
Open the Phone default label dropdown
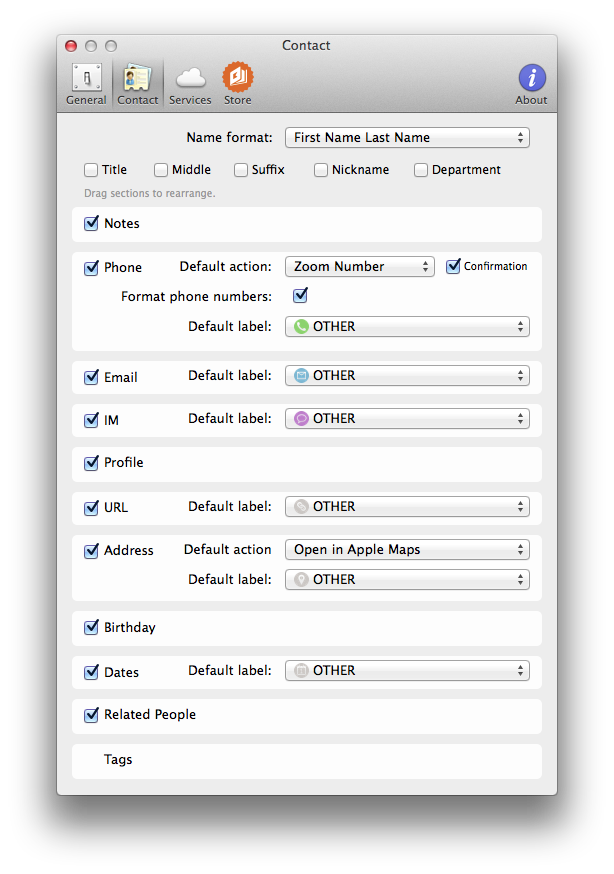click(407, 327)
